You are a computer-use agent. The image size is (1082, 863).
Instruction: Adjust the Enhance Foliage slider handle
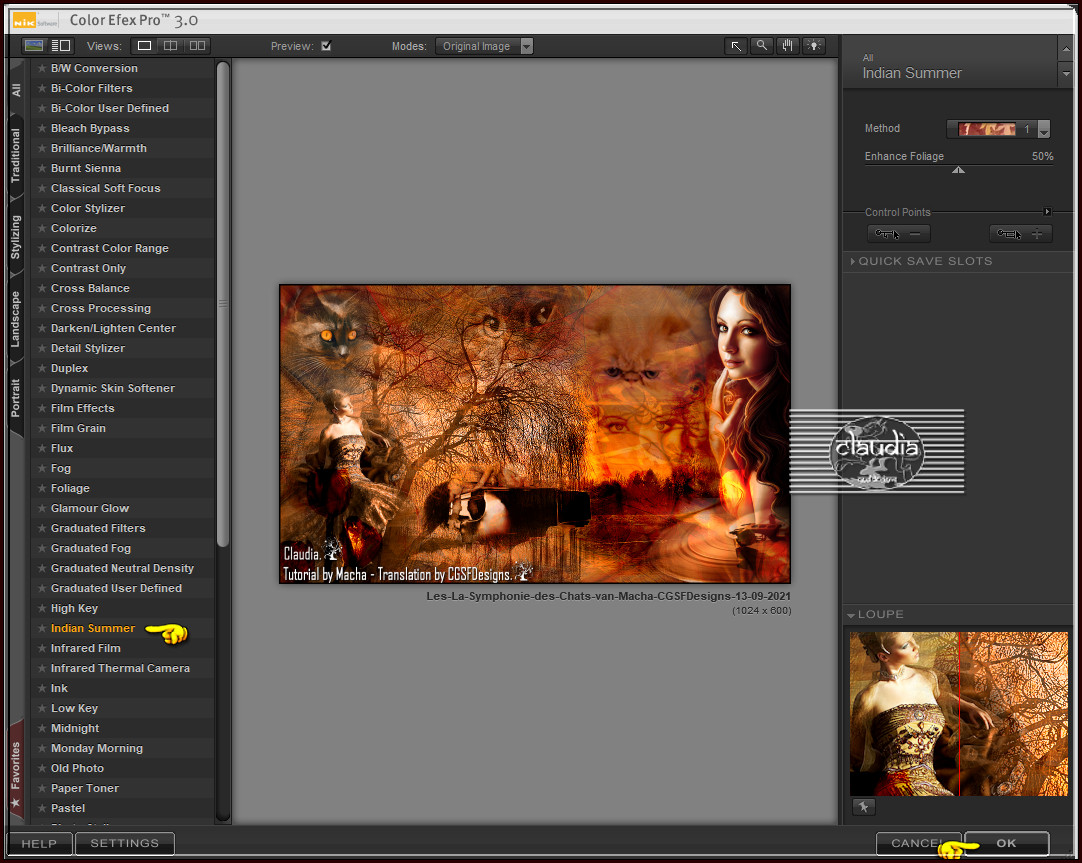click(958, 170)
